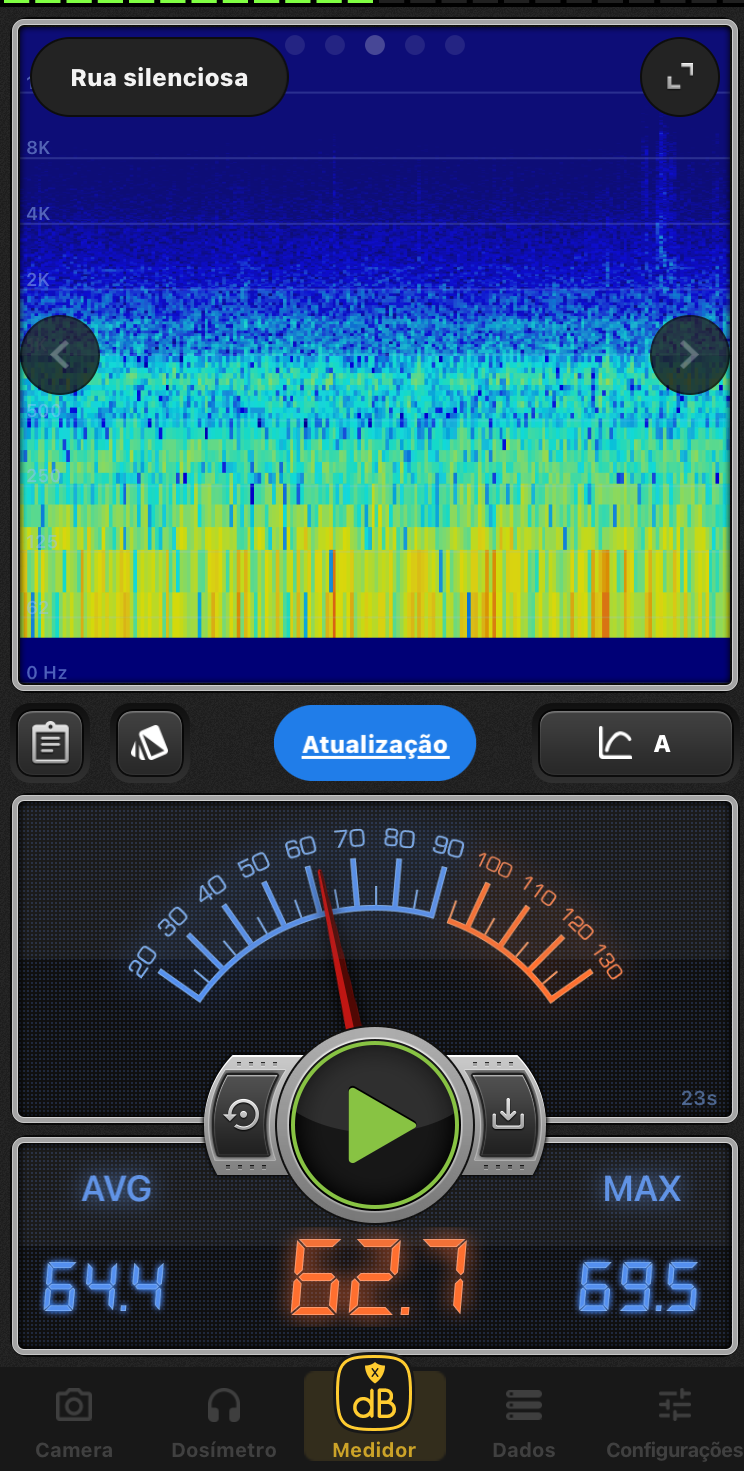Reset the measurement with circular arrow

coord(243,1114)
